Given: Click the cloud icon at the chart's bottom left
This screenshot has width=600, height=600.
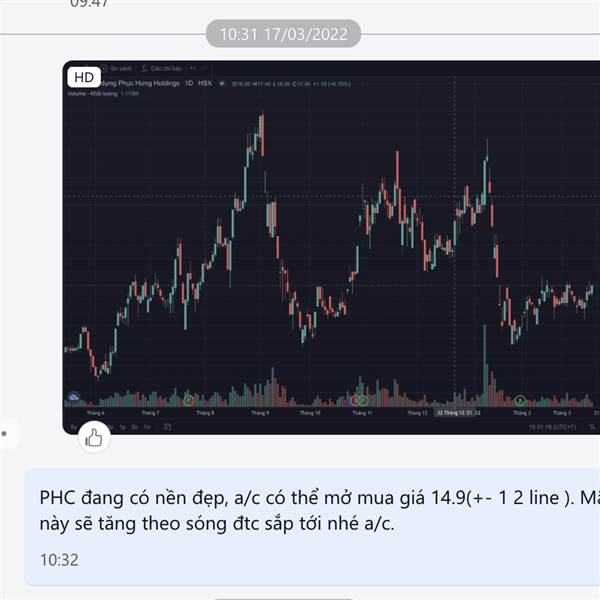Looking at the screenshot, I should pos(73,397).
